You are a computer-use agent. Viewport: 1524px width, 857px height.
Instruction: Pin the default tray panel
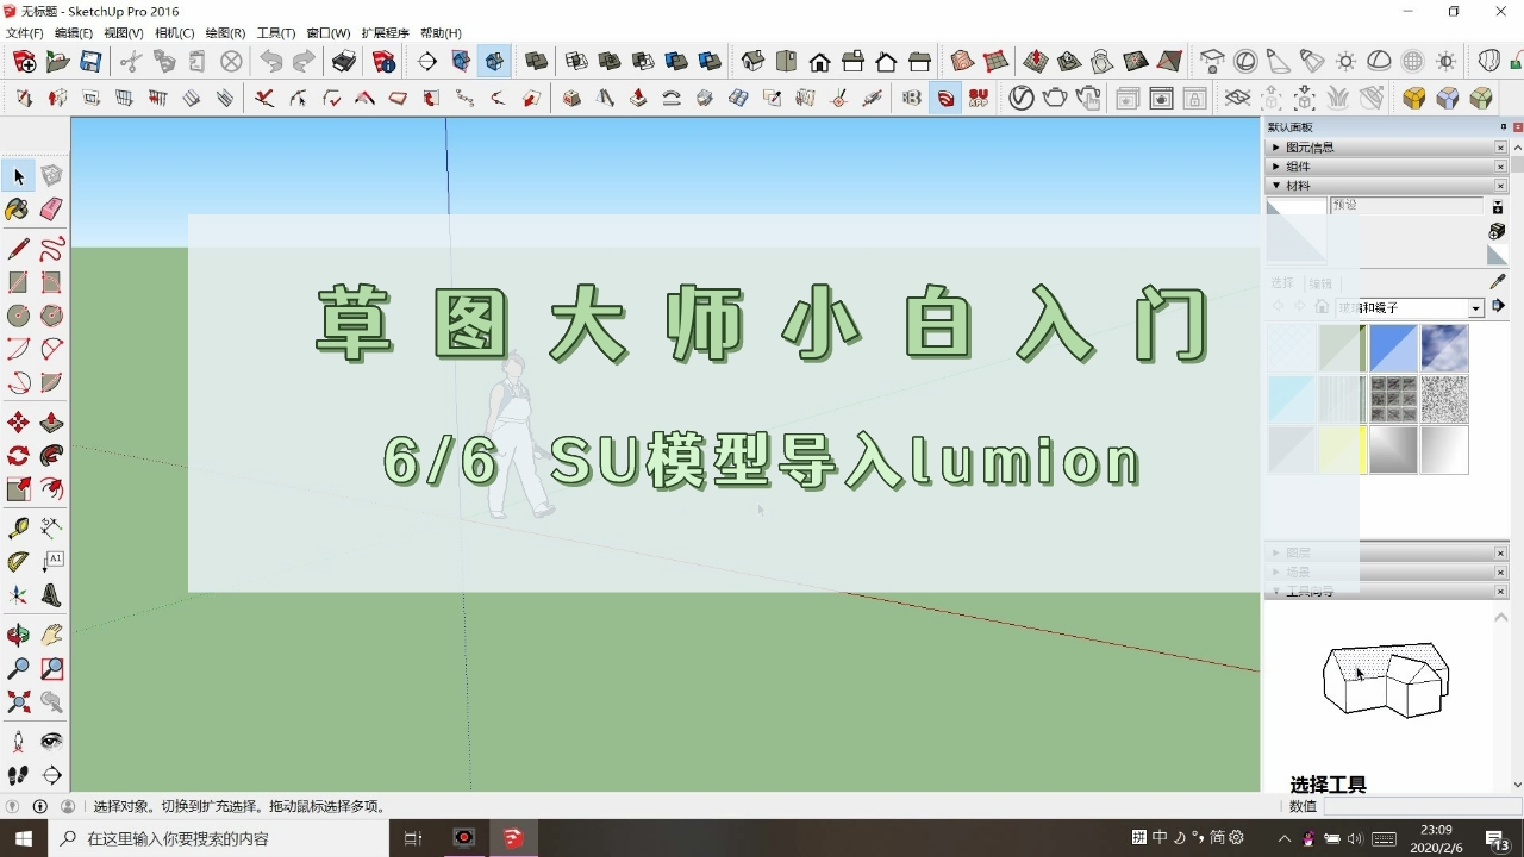pos(1503,127)
